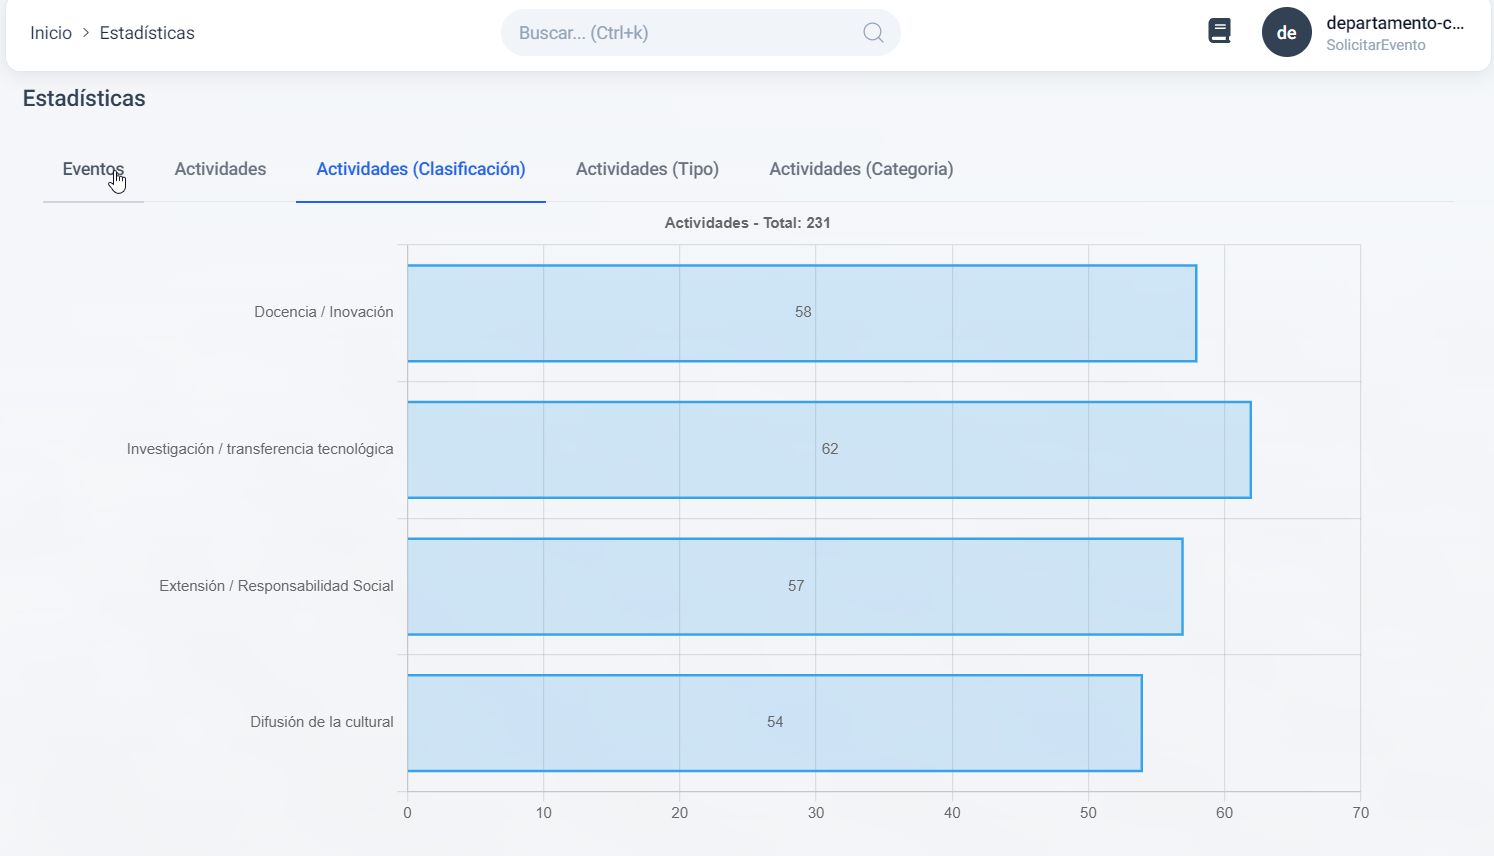The height and width of the screenshot is (856, 1494).
Task: Click the breadcrumb chevron after Inicio
Action: [x=86, y=33]
